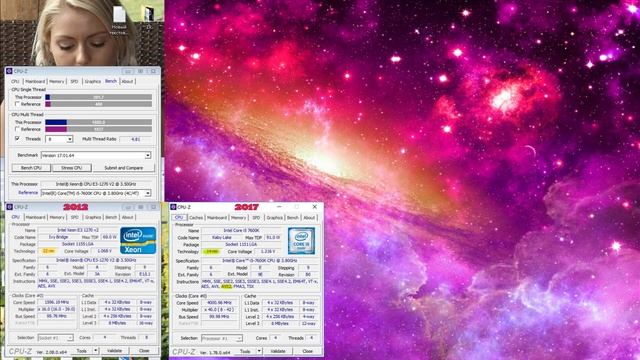Select the desktop icon right of the text document
Screen dimensions: 640x360
[x=149, y=17]
